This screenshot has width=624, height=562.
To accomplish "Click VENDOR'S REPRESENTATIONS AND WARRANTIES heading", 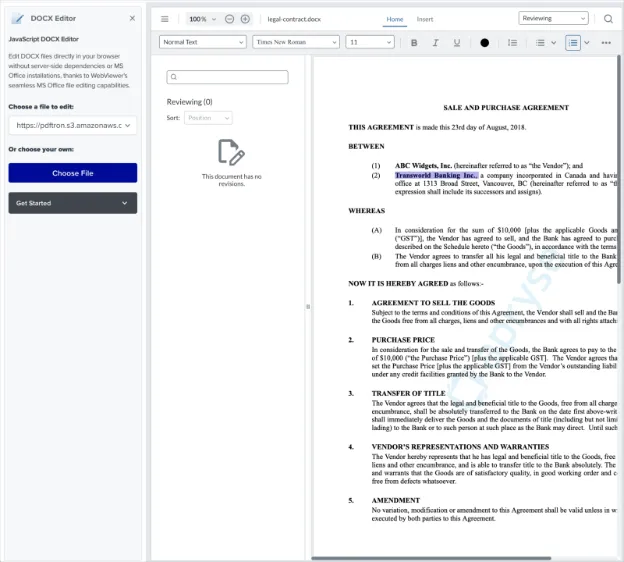I will [x=460, y=447].
